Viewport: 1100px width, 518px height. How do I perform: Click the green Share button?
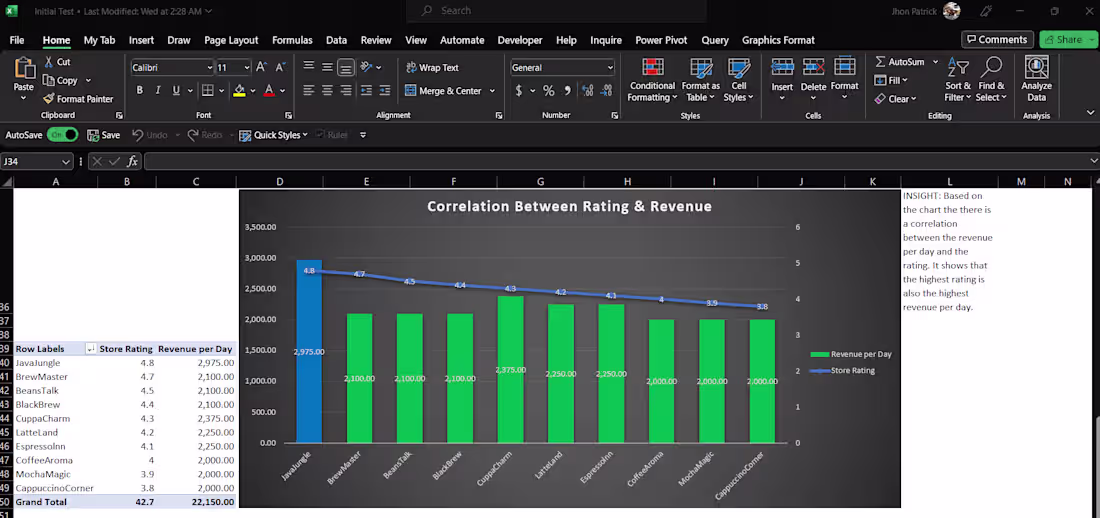point(1066,39)
